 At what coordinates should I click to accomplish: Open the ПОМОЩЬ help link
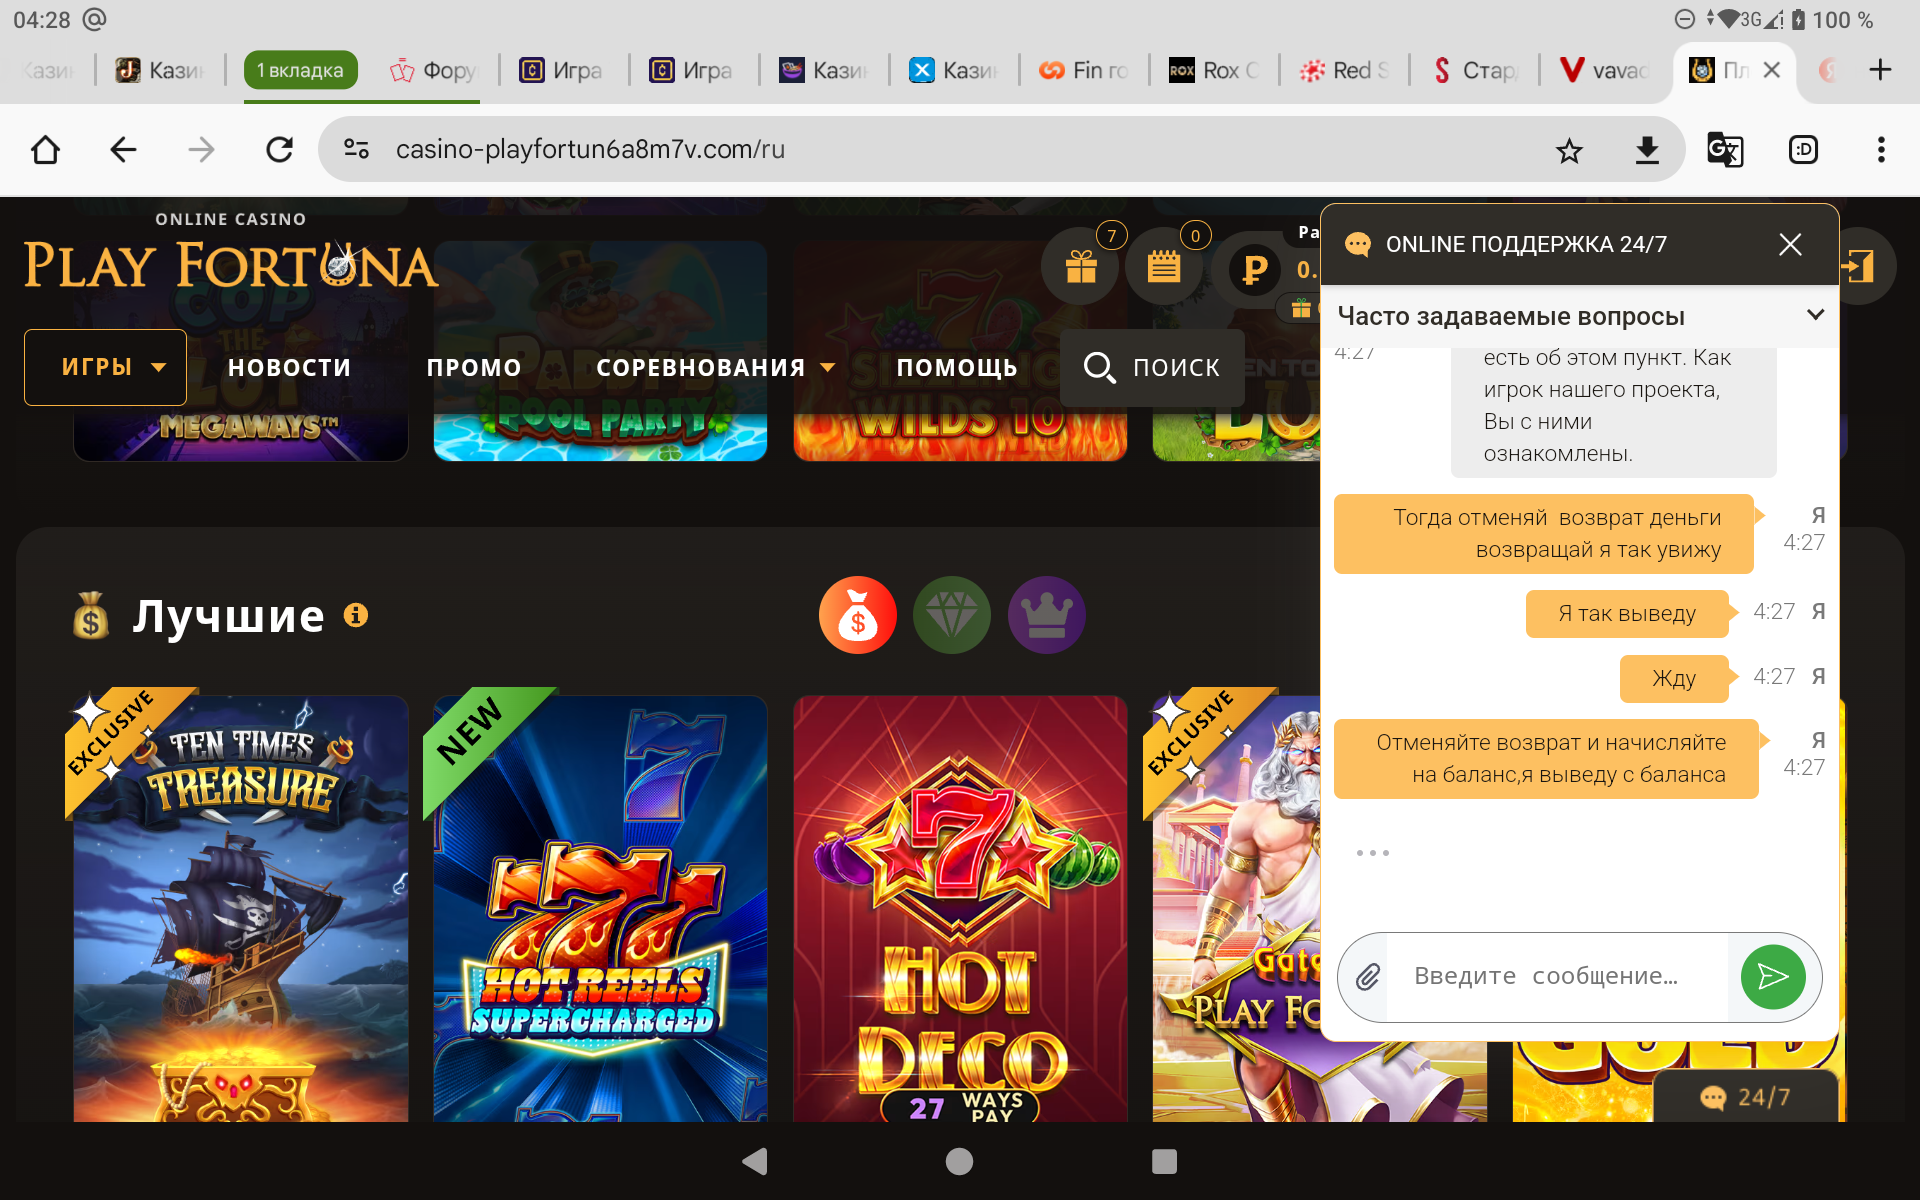pos(957,368)
